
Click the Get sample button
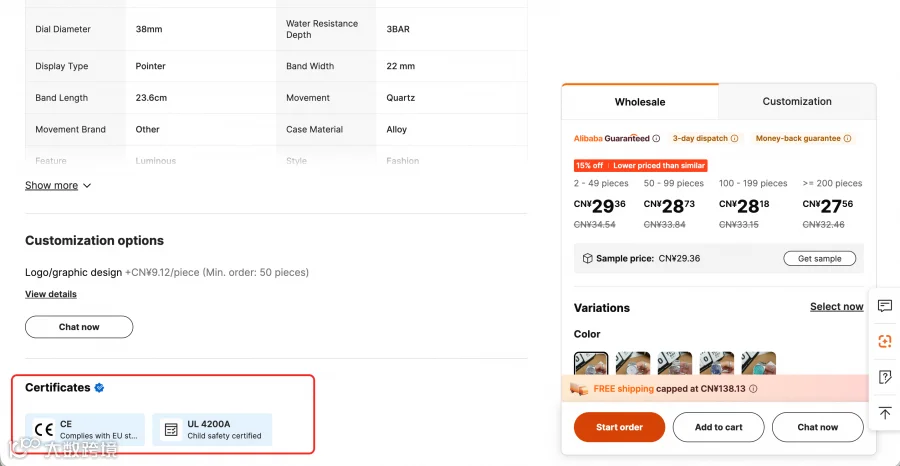click(819, 259)
